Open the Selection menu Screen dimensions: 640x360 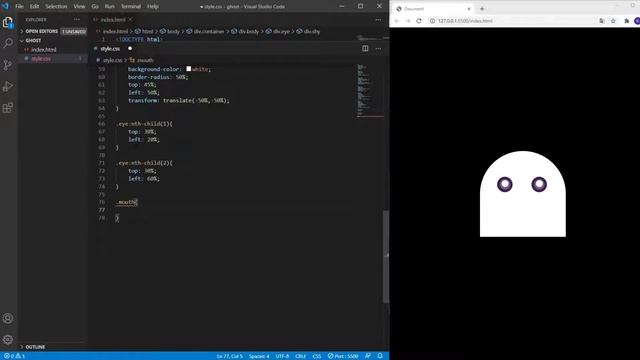coord(56,7)
